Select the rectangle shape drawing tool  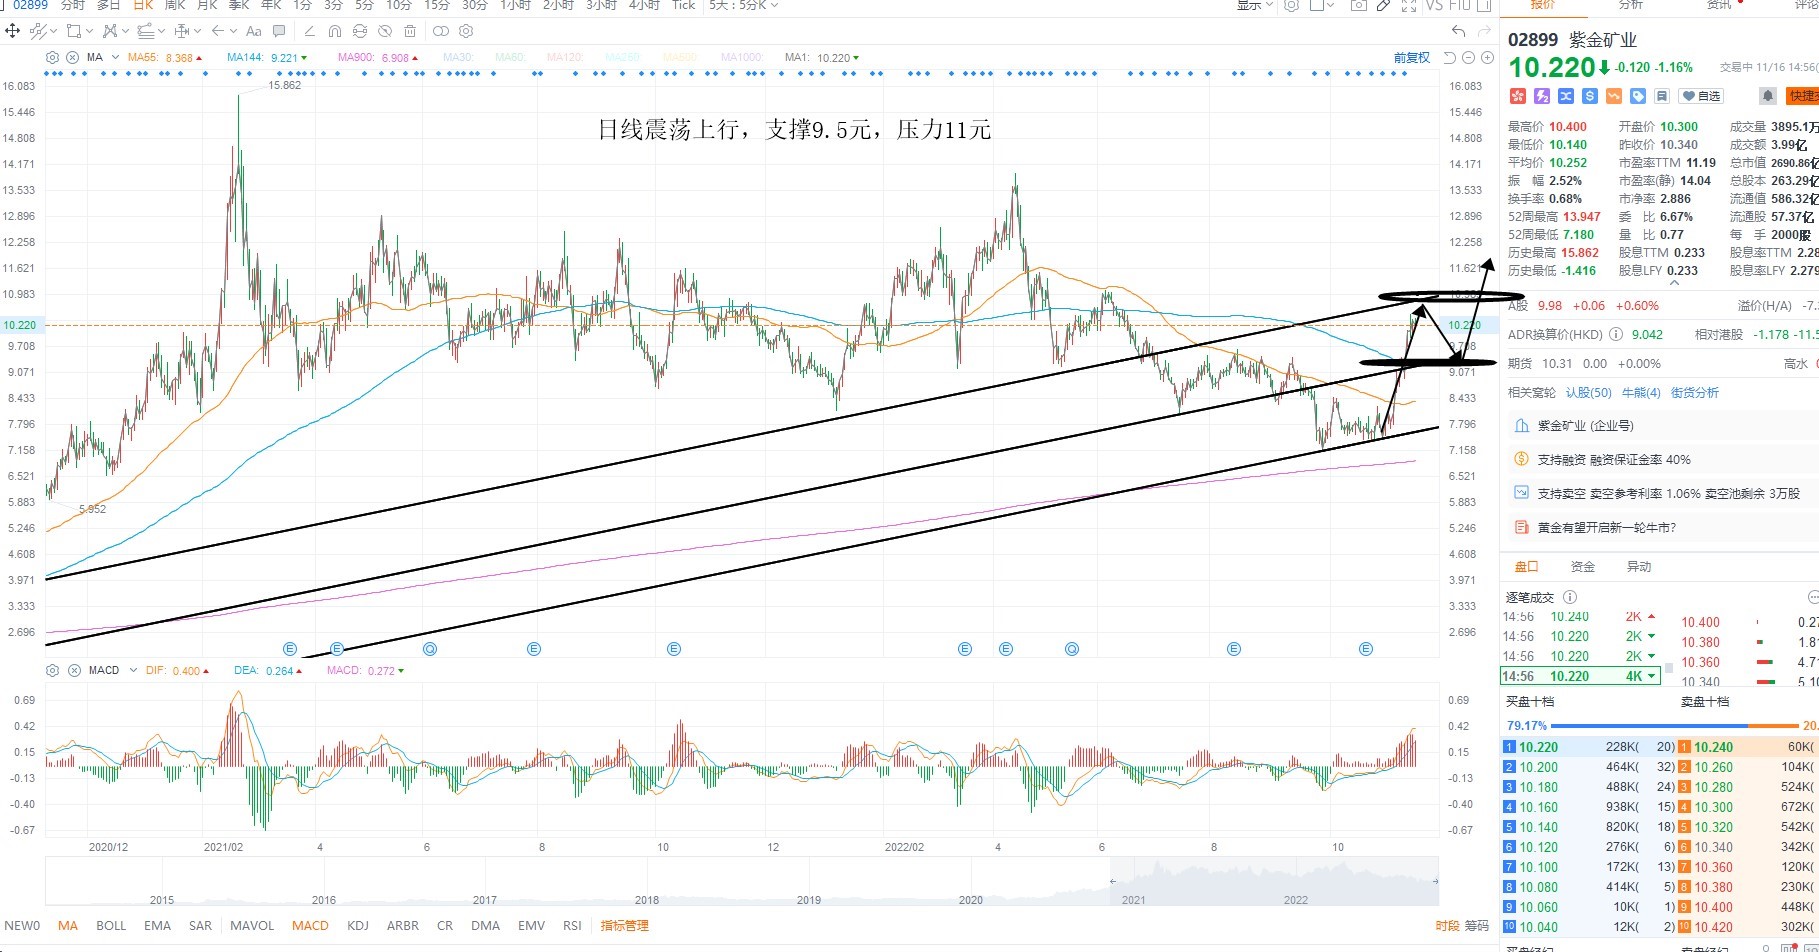[x=74, y=31]
